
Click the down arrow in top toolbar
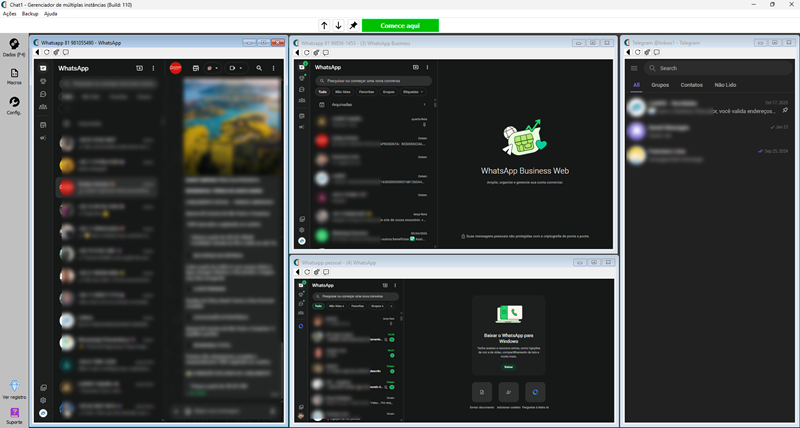[x=338, y=25]
